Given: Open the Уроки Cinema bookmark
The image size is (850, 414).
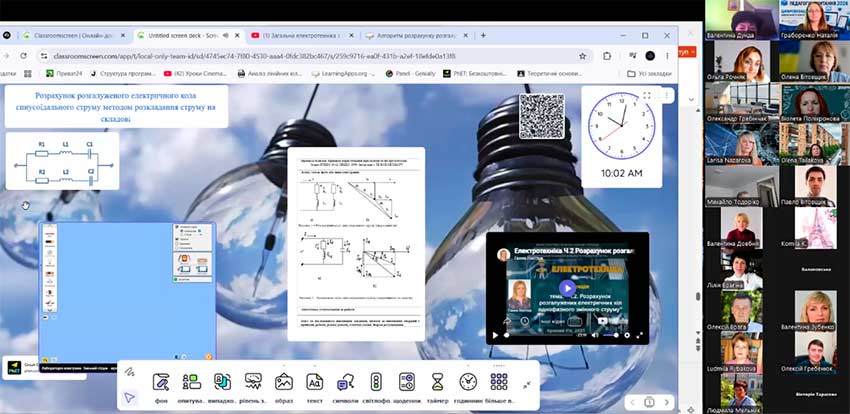Looking at the screenshot, I should click(196, 74).
